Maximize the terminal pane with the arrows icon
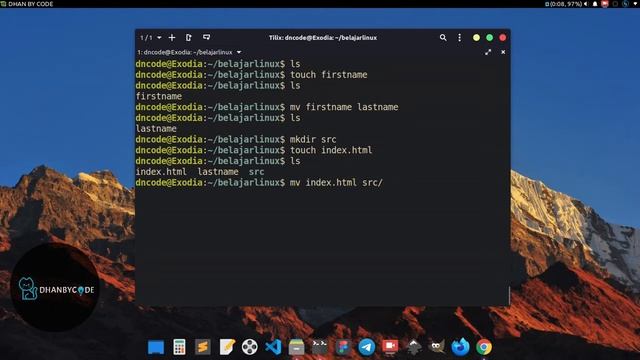The image size is (640, 360). click(488, 52)
